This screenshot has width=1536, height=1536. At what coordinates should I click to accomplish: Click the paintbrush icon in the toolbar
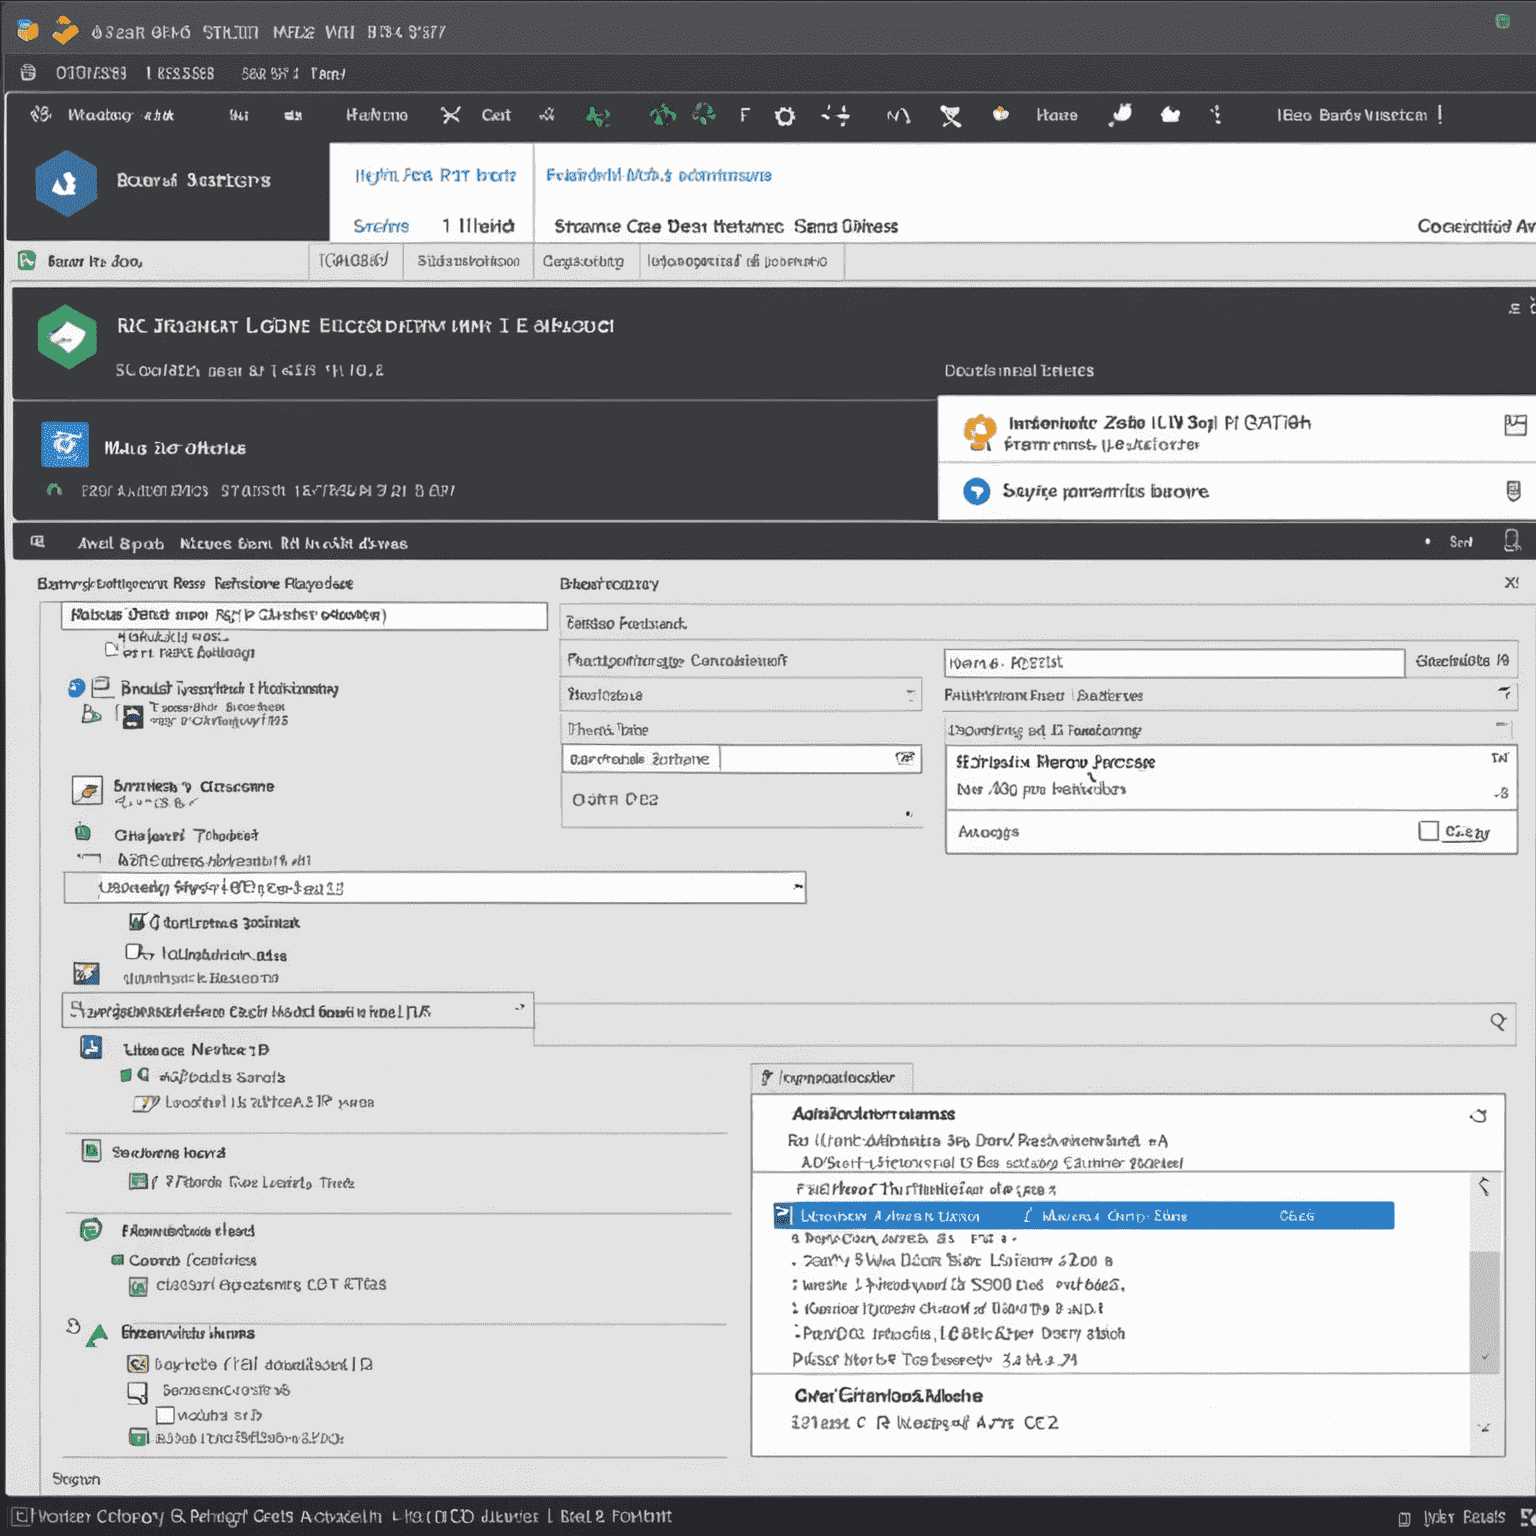point(1121,114)
